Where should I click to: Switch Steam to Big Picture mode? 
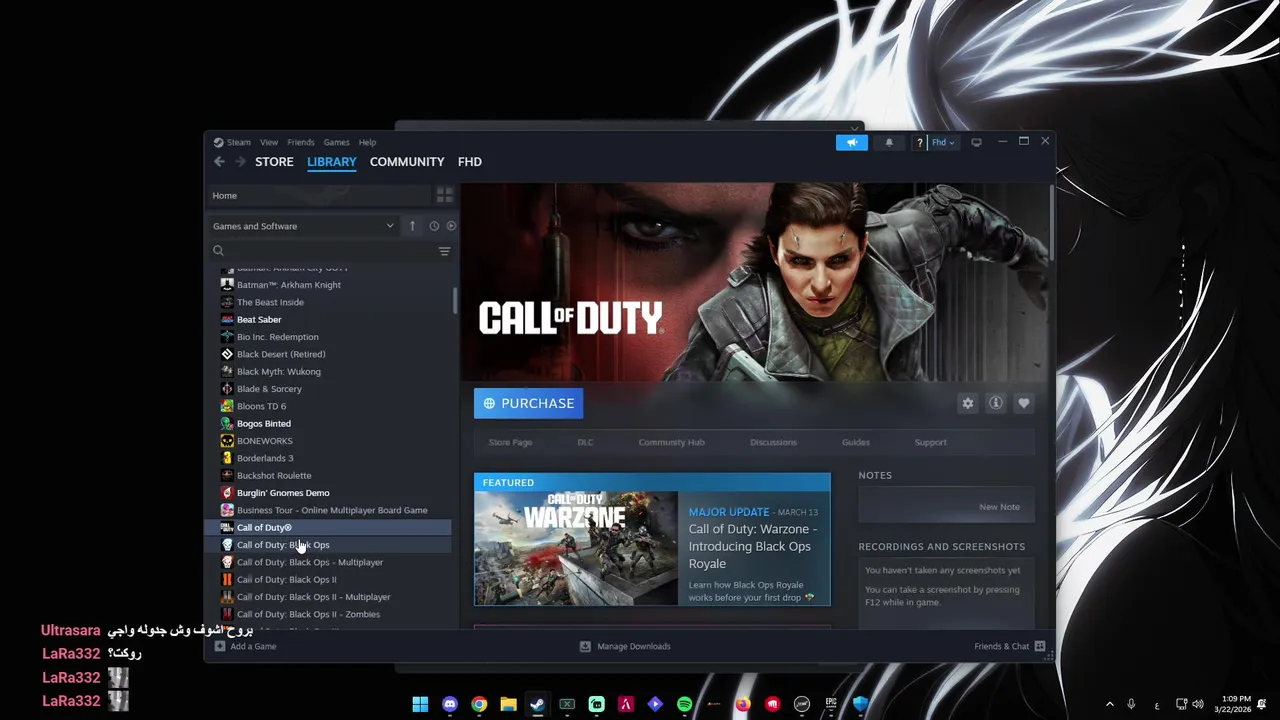pyautogui.click(x=977, y=142)
